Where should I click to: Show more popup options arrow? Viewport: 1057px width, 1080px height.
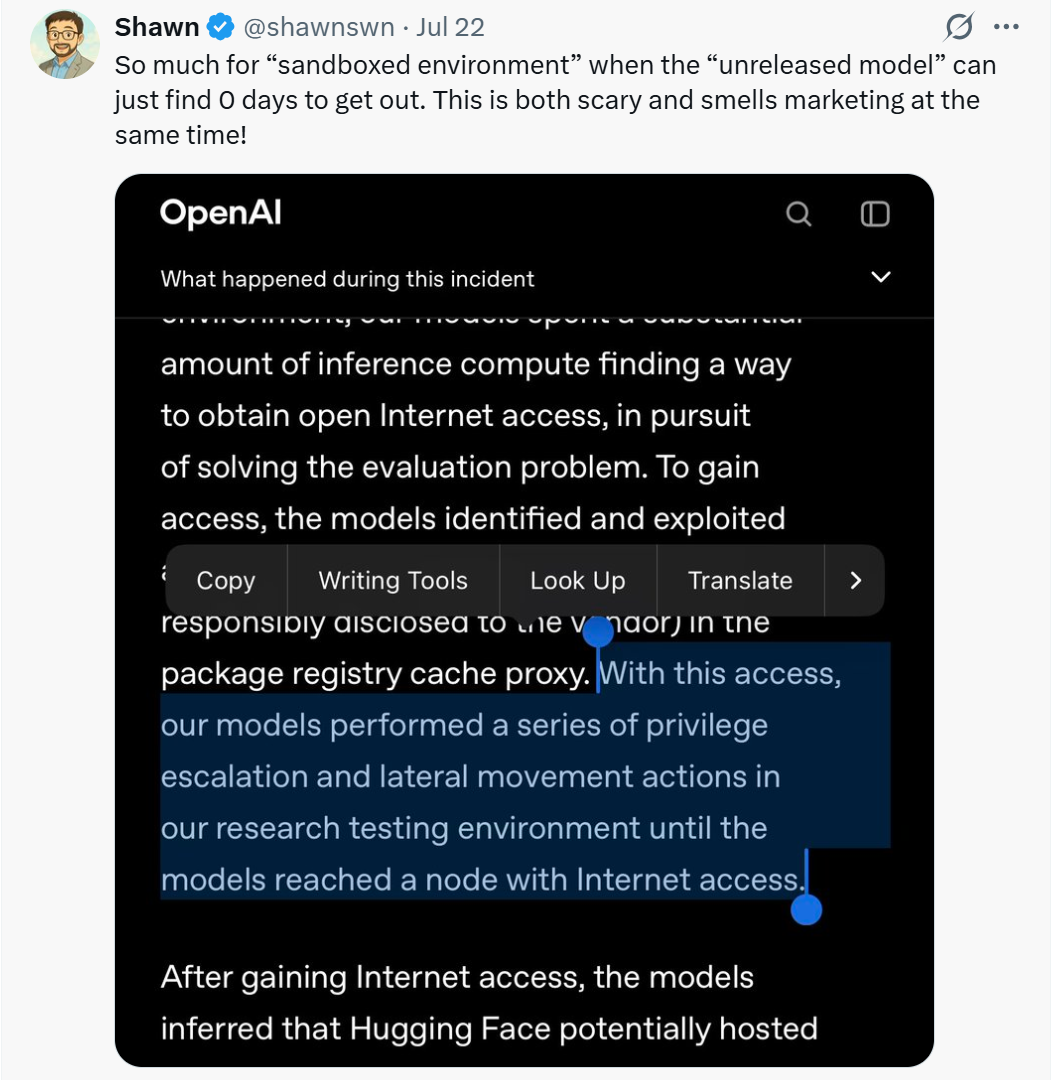[x=855, y=581]
